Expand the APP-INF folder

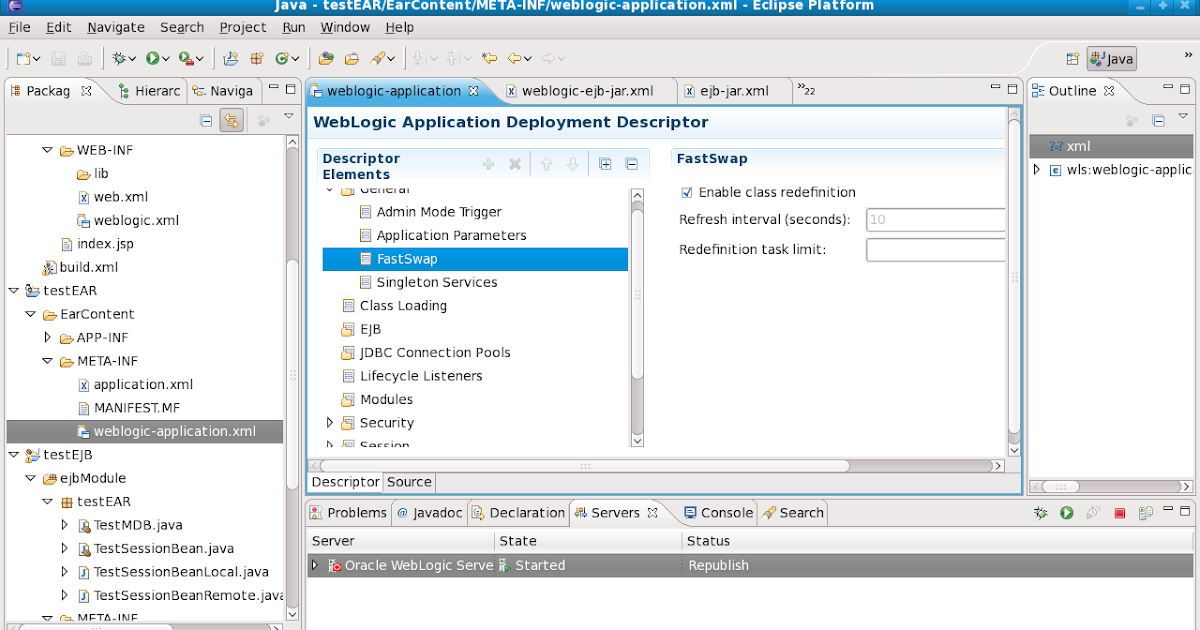(47, 337)
